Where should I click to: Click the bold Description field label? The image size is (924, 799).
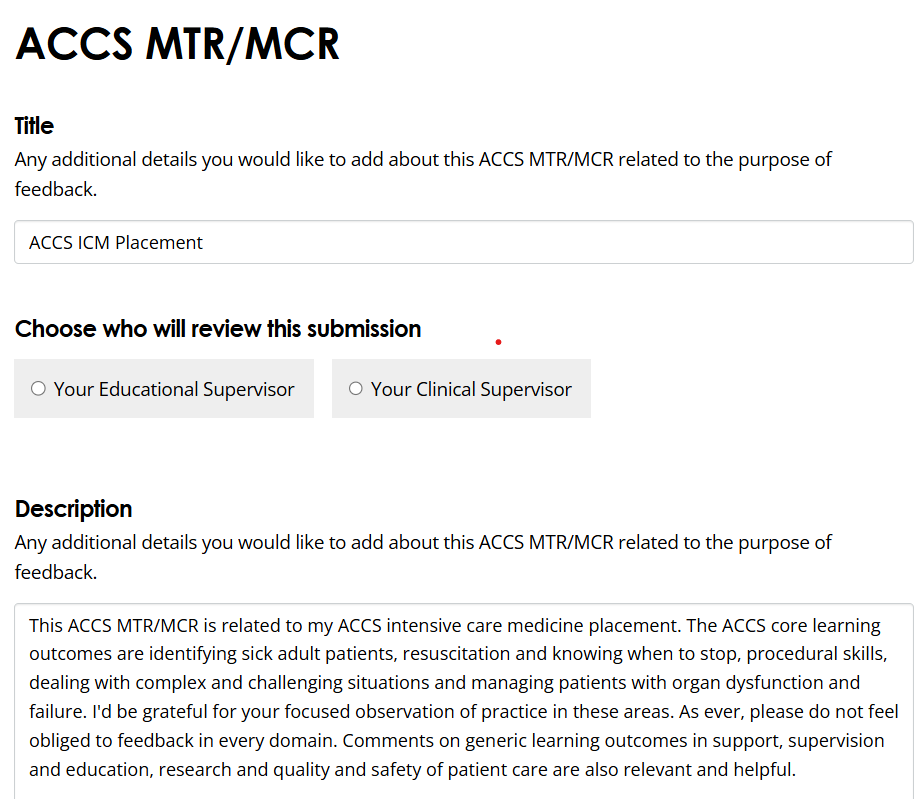click(x=74, y=509)
